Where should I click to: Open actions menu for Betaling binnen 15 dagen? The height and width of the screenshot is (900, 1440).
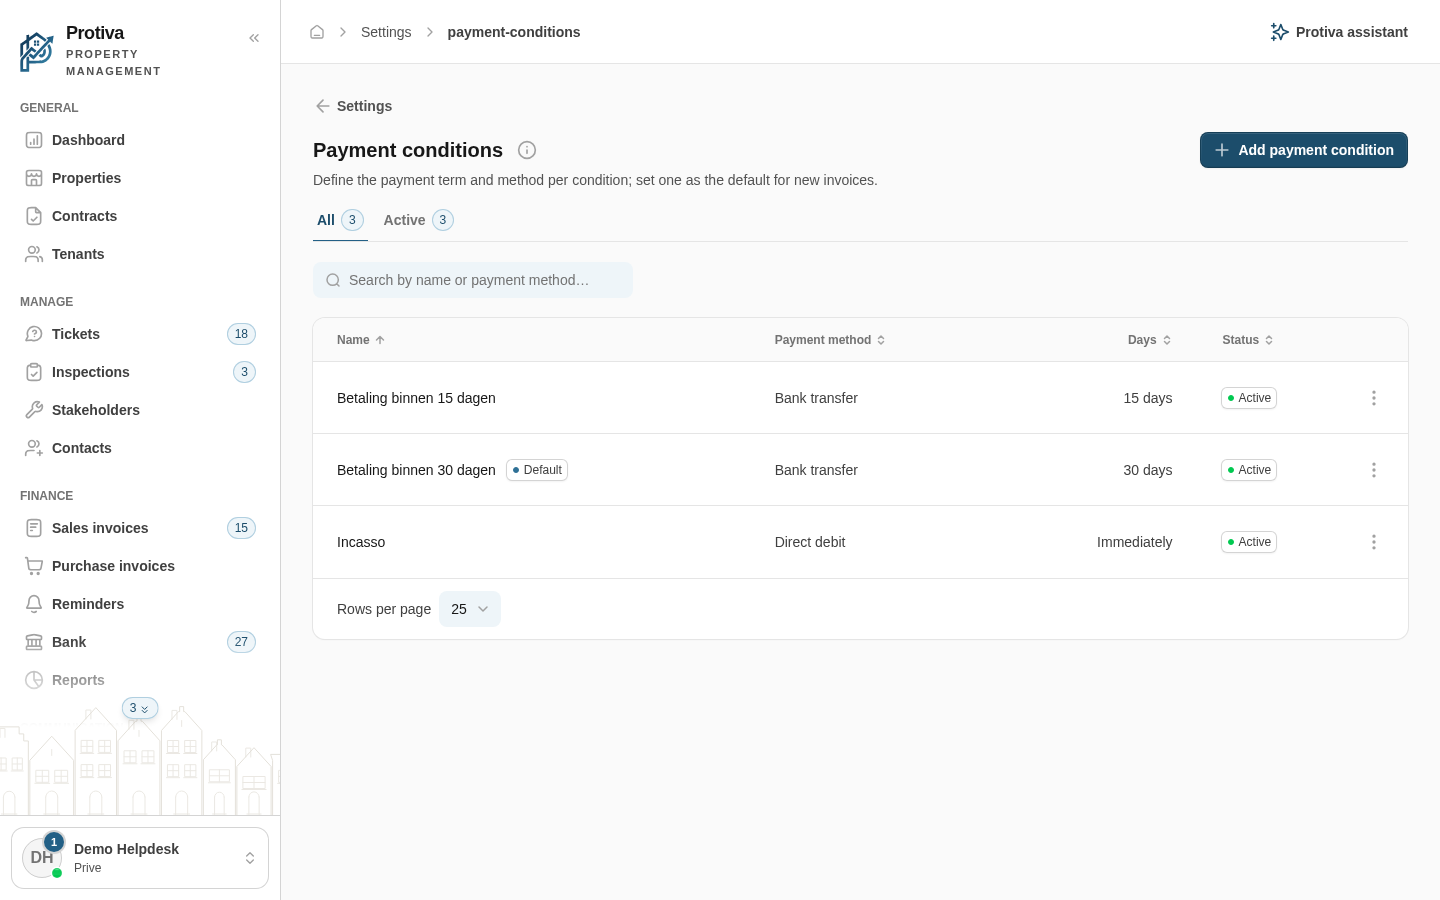[x=1374, y=398]
